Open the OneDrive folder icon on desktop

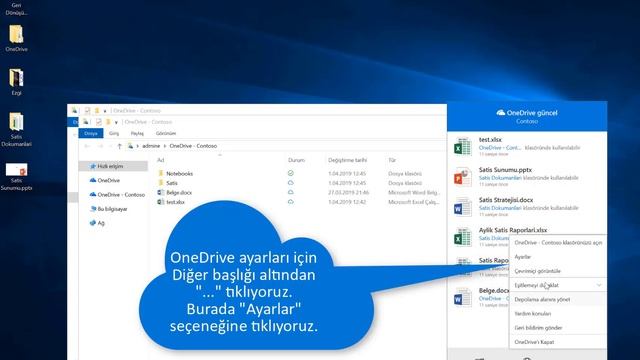[16, 35]
